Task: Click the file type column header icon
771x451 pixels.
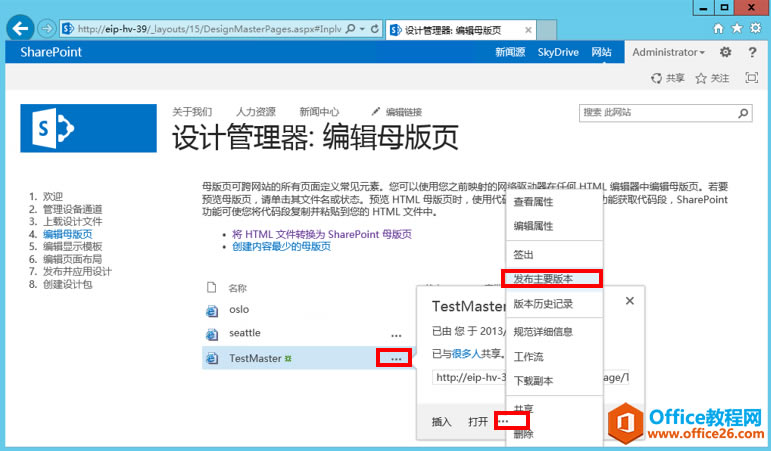Action: (x=211, y=287)
